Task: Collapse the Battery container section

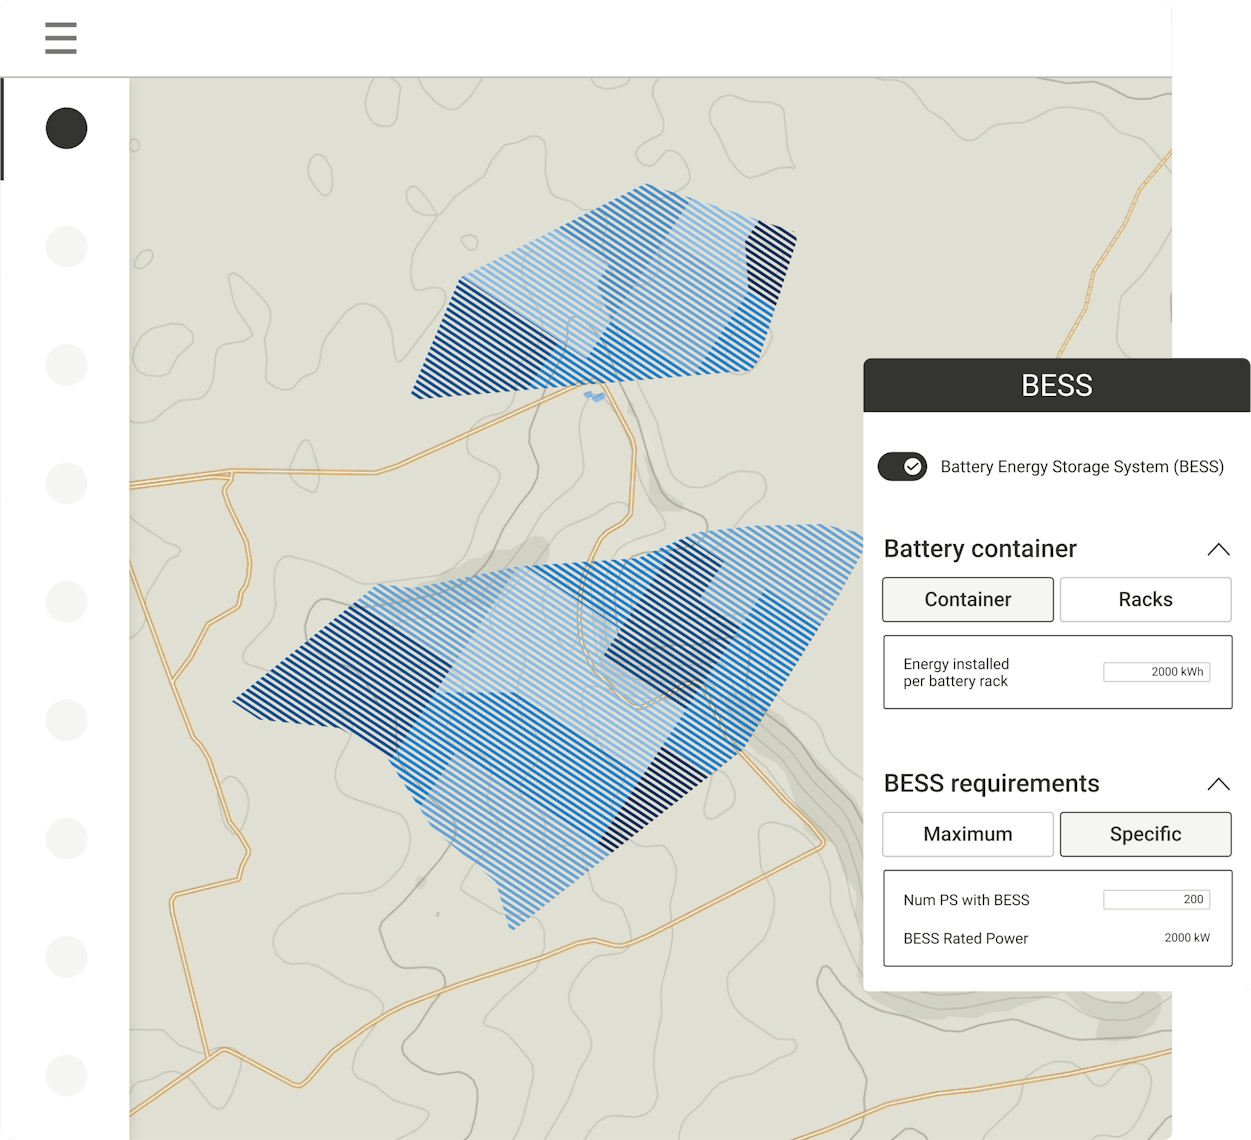Action: pyautogui.click(x=1218, y=549)
